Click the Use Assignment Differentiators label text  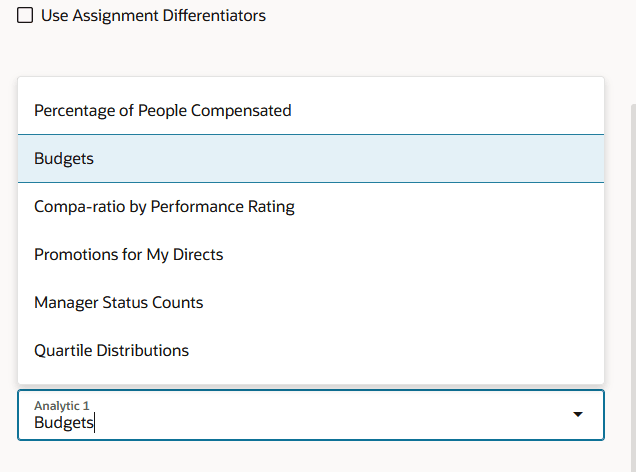pos(153,16)
